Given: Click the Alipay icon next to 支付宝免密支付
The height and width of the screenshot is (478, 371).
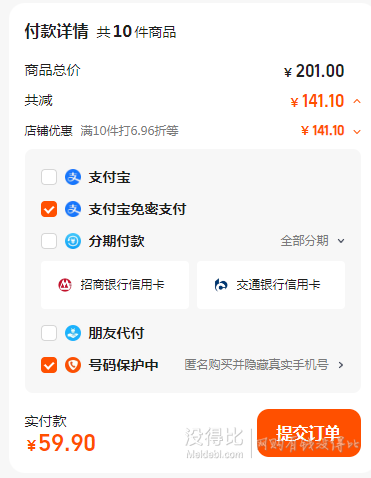Looking at the screenshot, I should [x=73, y=209].
